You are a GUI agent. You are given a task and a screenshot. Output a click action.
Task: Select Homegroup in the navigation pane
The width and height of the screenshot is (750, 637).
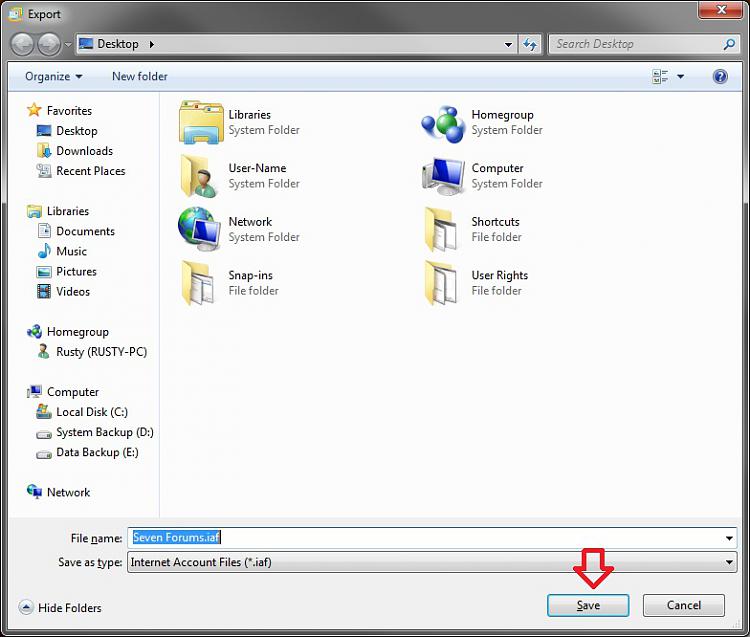click(x=68, y=331)
